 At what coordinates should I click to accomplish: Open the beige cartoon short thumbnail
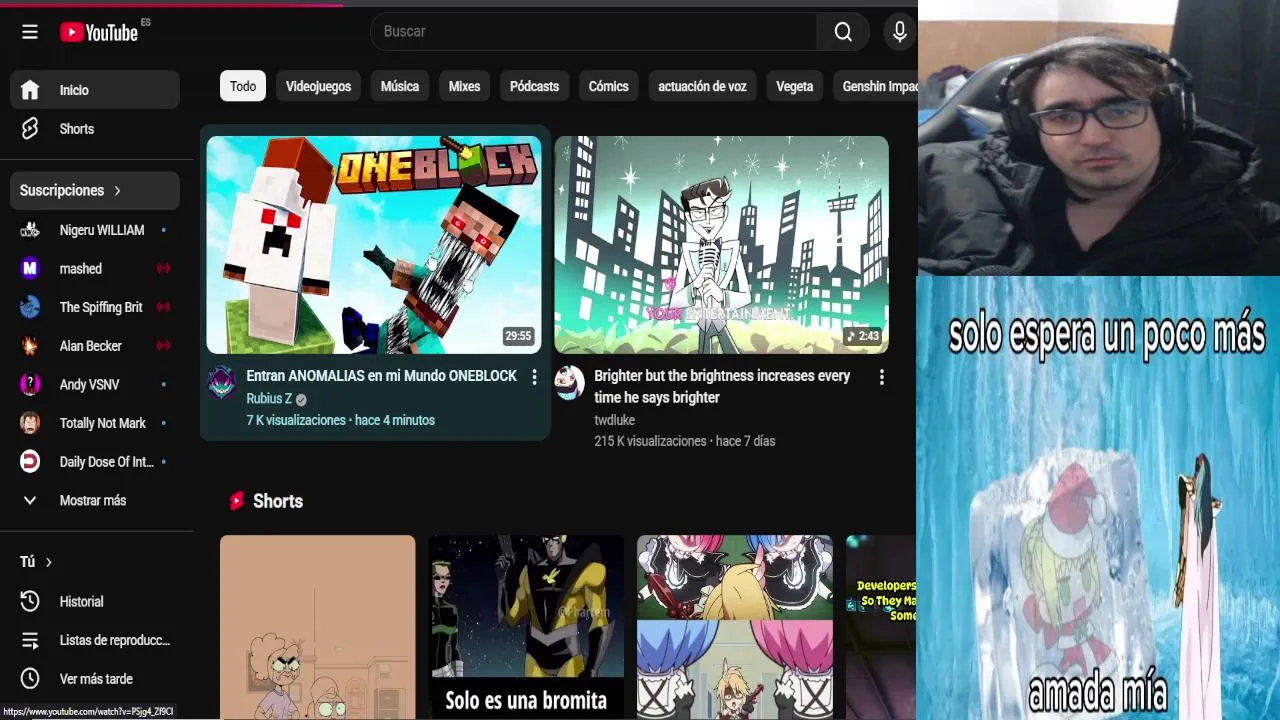317,627
